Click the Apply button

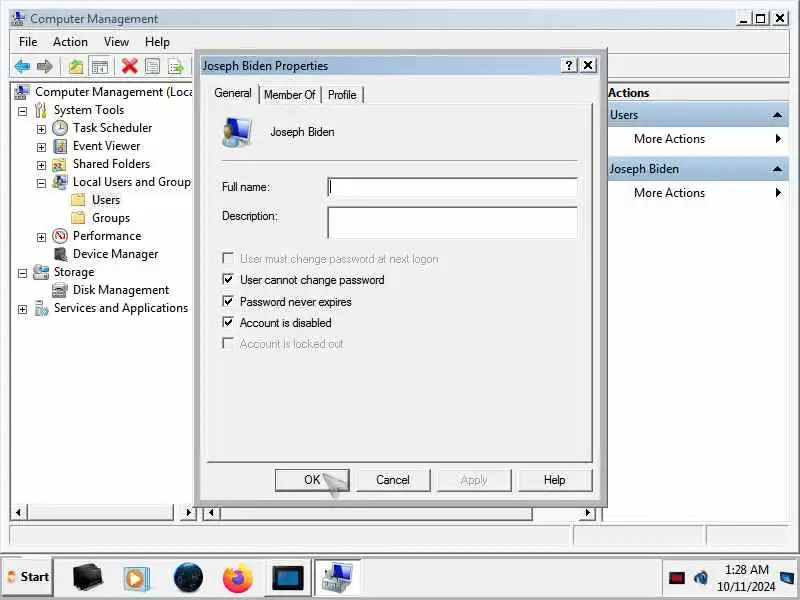[x=474, y=480]
